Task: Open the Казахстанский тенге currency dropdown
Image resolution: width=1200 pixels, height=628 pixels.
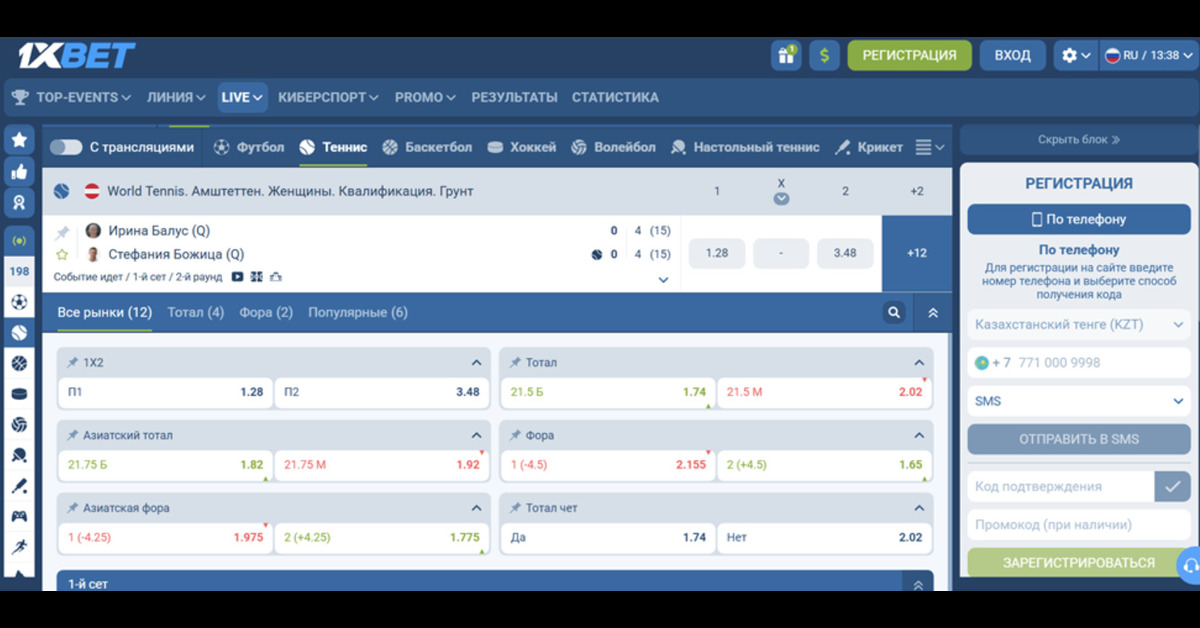Action: point(1079,325)
